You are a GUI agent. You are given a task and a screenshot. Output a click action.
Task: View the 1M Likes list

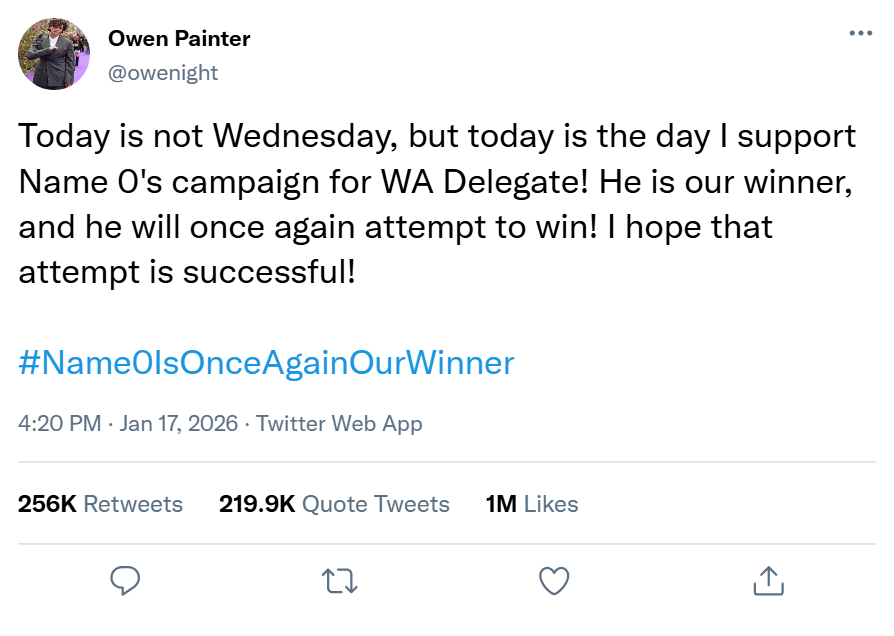531,504
